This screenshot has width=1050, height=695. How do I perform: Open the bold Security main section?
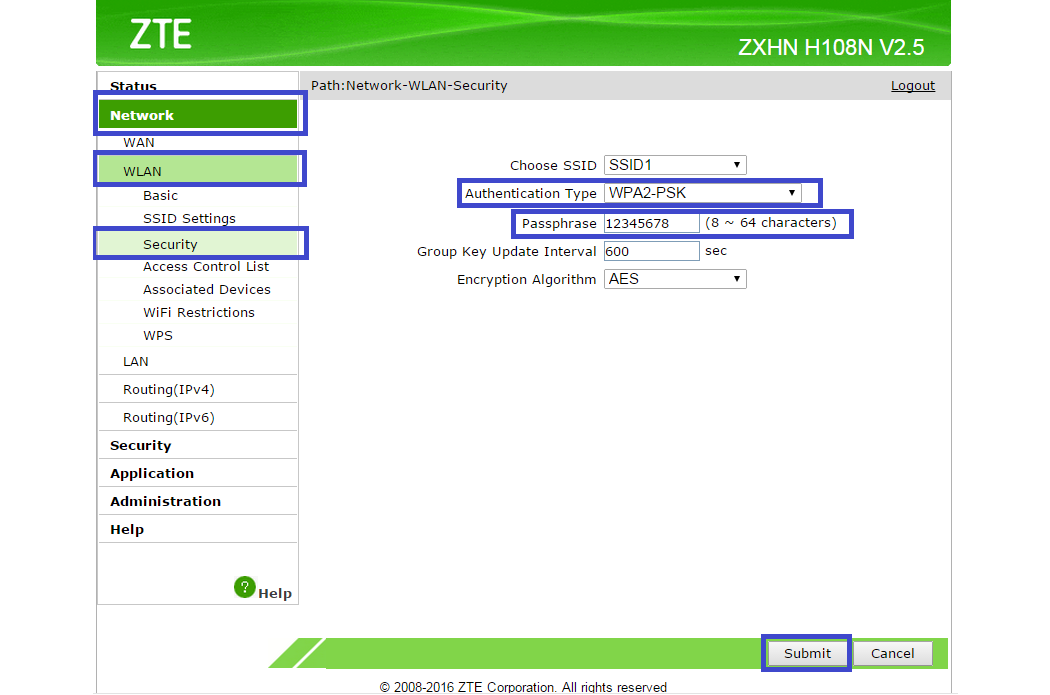point(141,445)
